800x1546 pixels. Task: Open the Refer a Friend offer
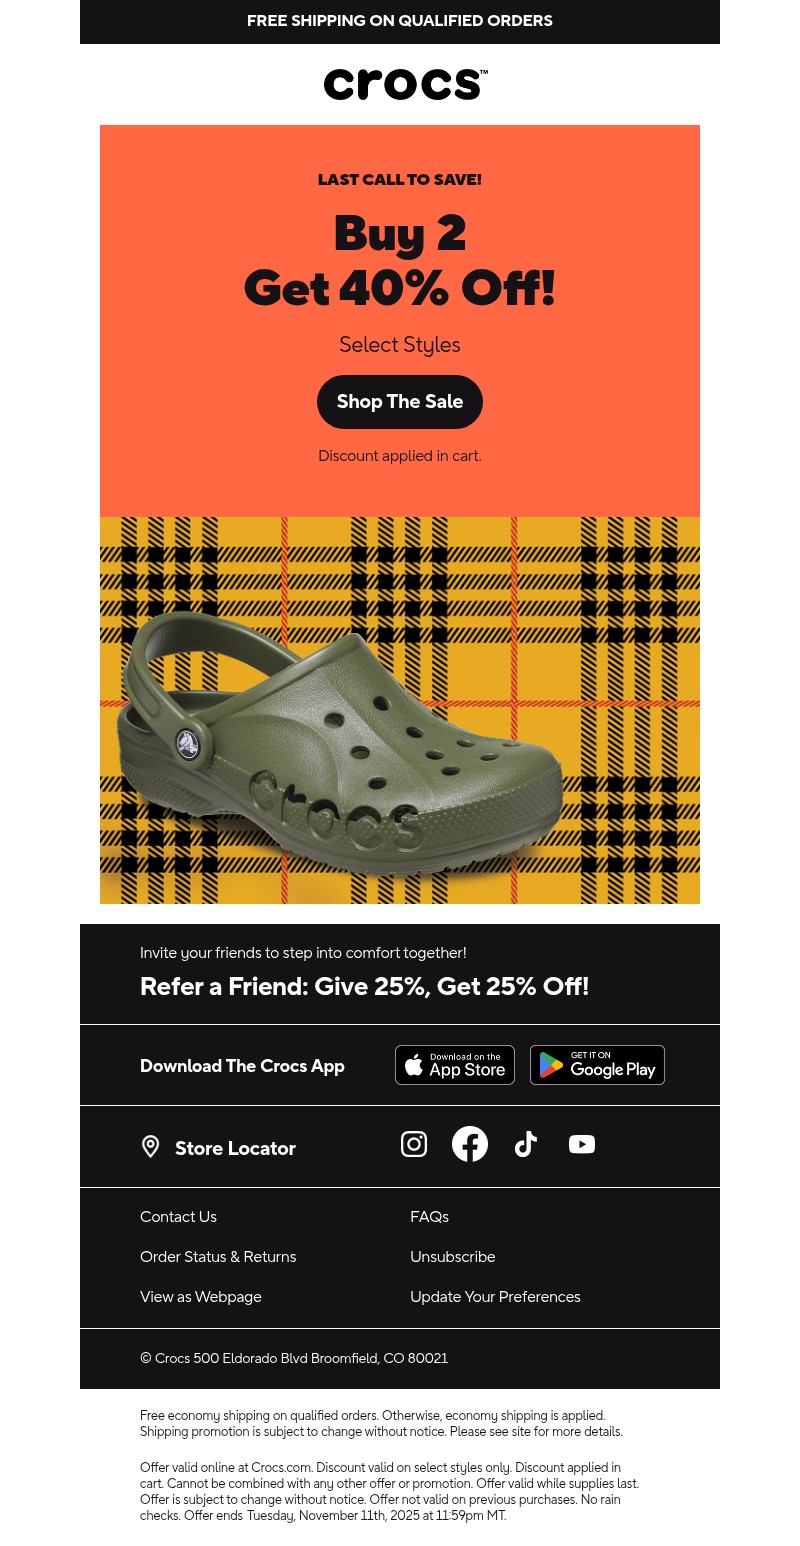[x=364, y=986]
